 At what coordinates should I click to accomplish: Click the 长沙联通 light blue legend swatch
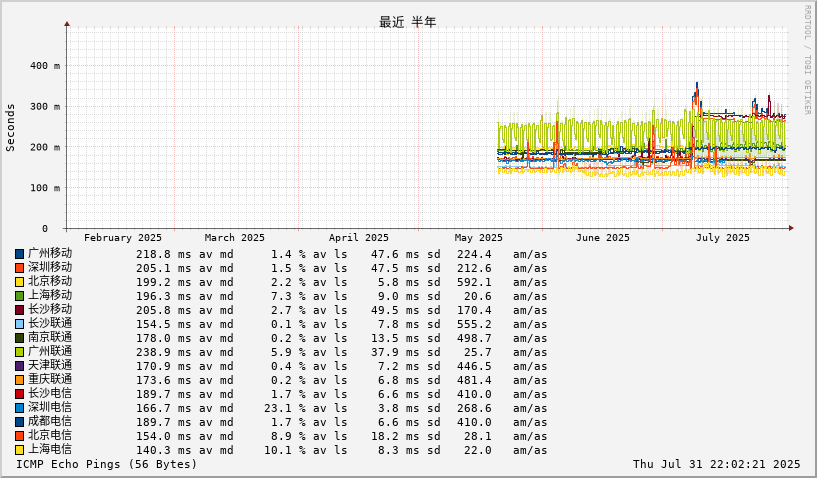pyautogui.click(x=20, y=325)
